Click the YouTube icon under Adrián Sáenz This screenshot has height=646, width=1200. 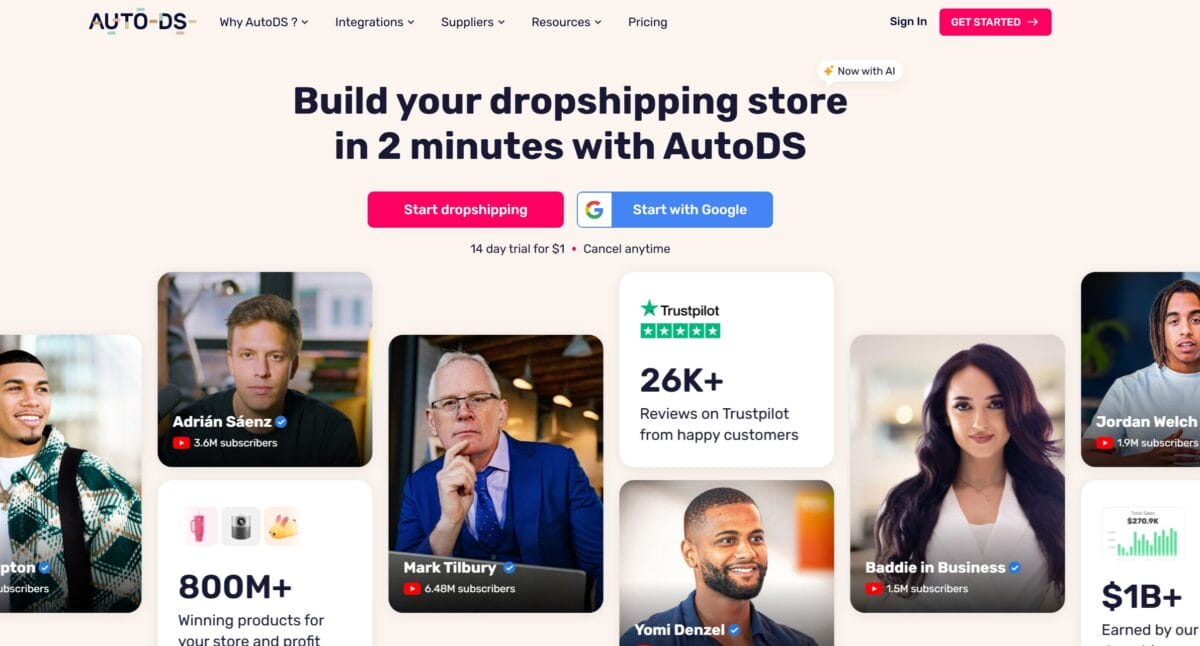pyautogui.click(x=181, y=443)
